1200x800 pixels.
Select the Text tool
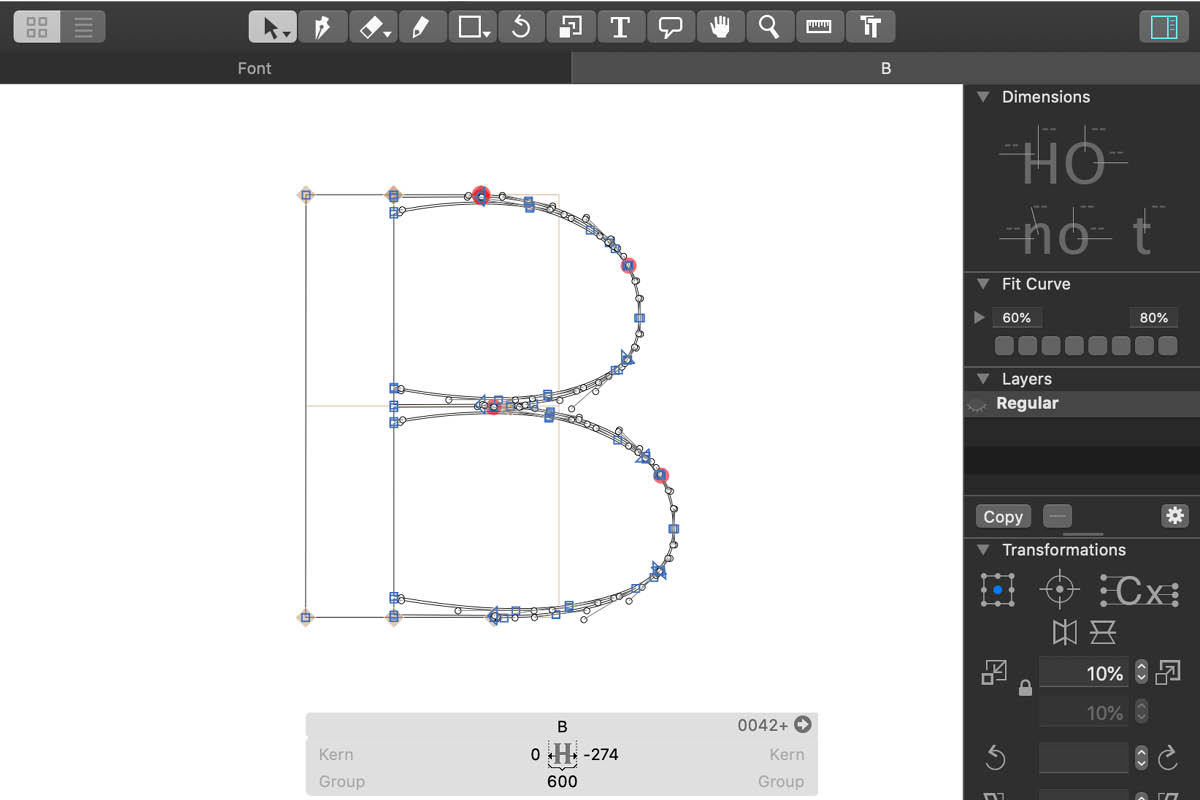(620, 27)
